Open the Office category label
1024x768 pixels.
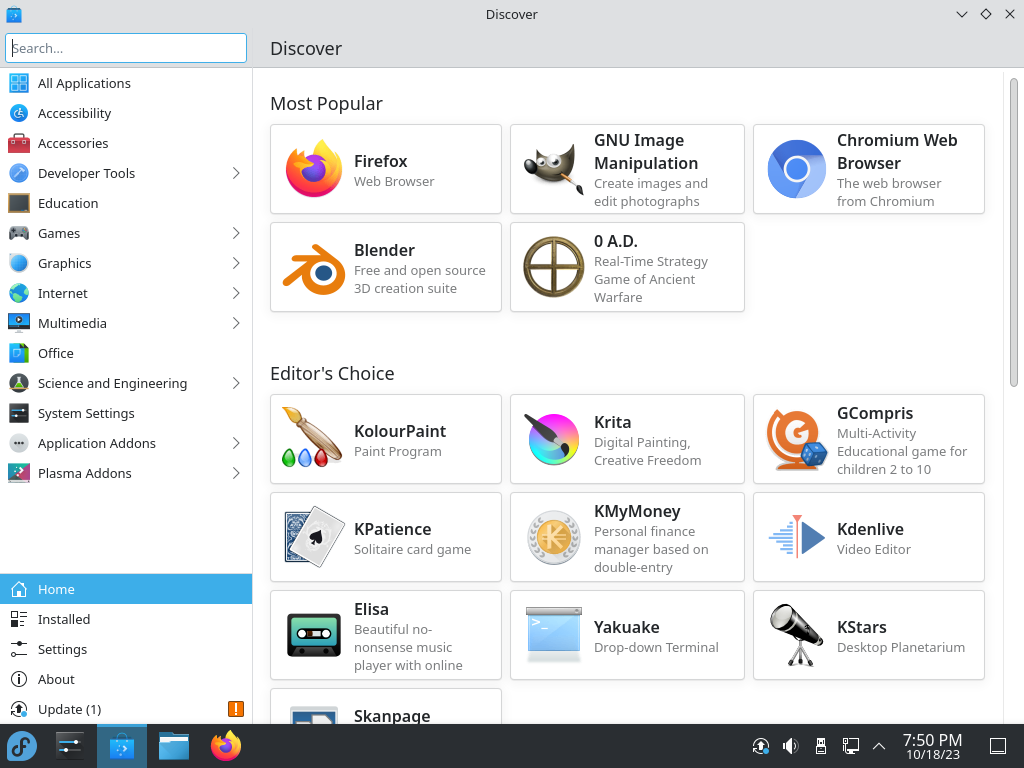pyautogui.click(x=56, y=353)
